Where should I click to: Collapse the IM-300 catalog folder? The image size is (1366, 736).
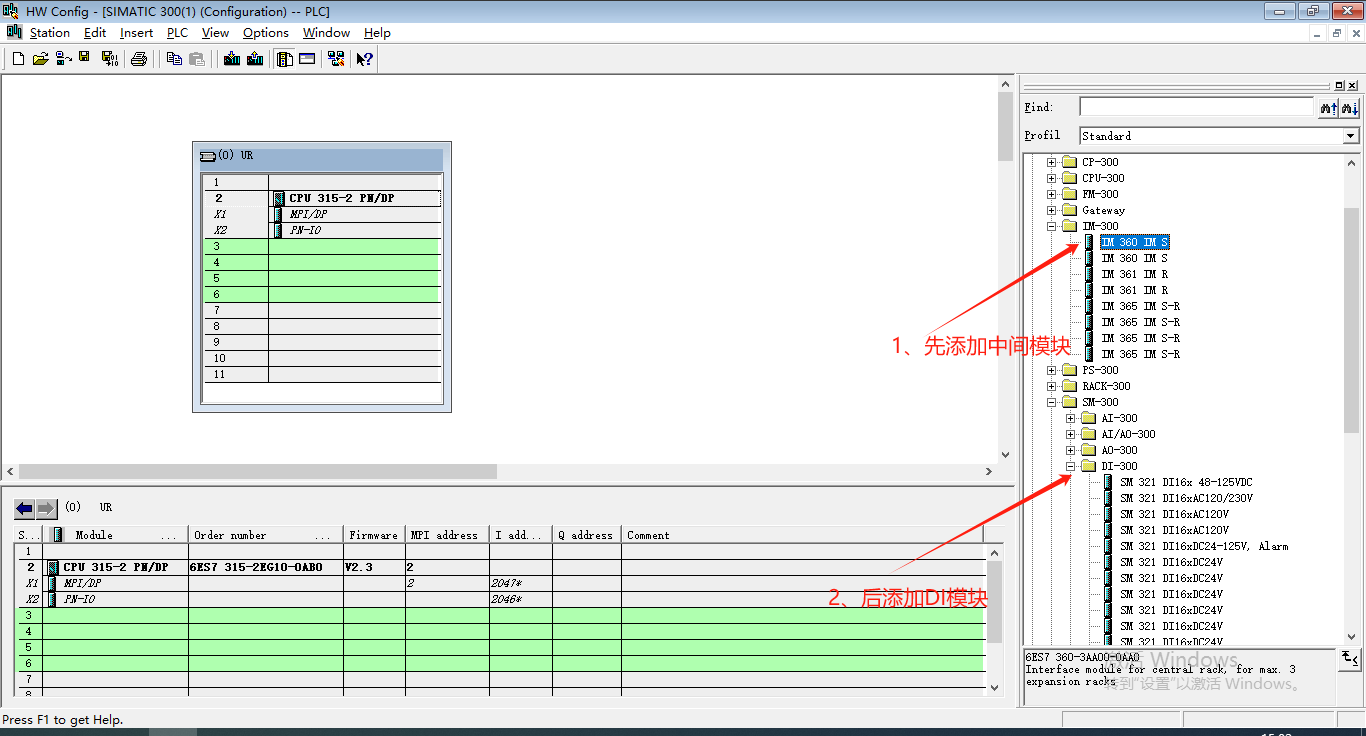(1051, 226)
